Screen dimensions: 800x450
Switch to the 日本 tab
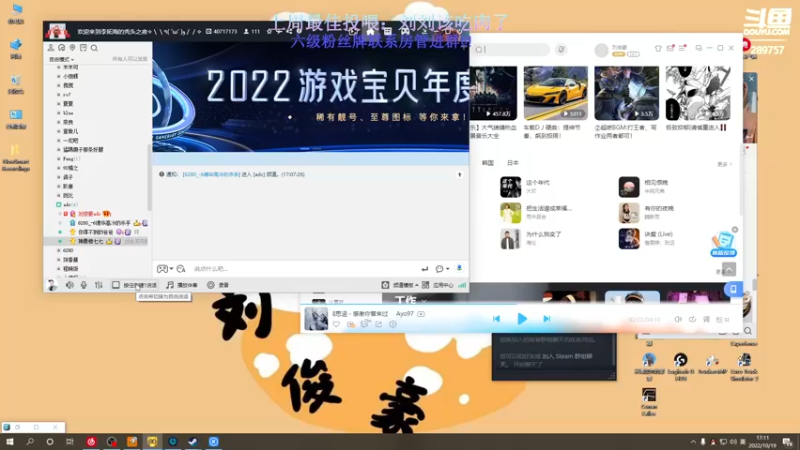point(513,163)
